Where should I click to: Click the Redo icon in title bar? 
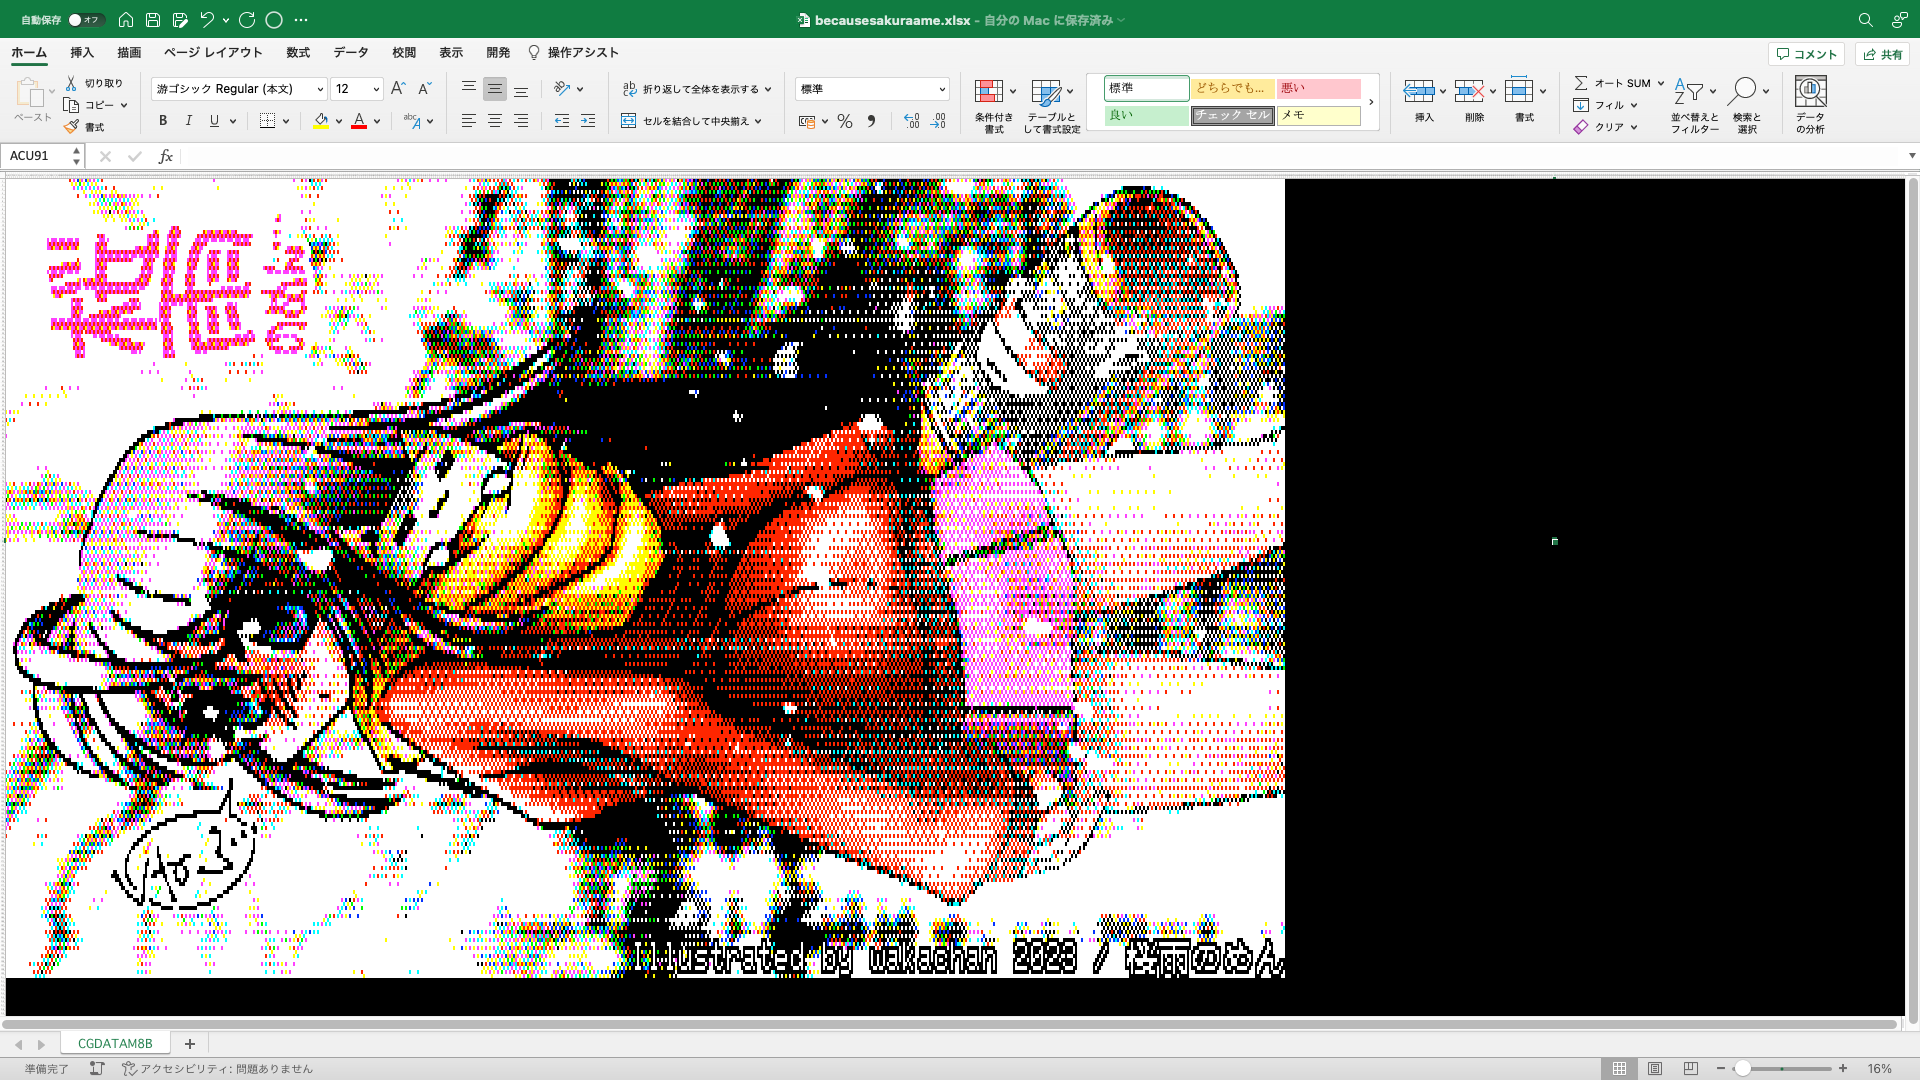tap(247, 19)
